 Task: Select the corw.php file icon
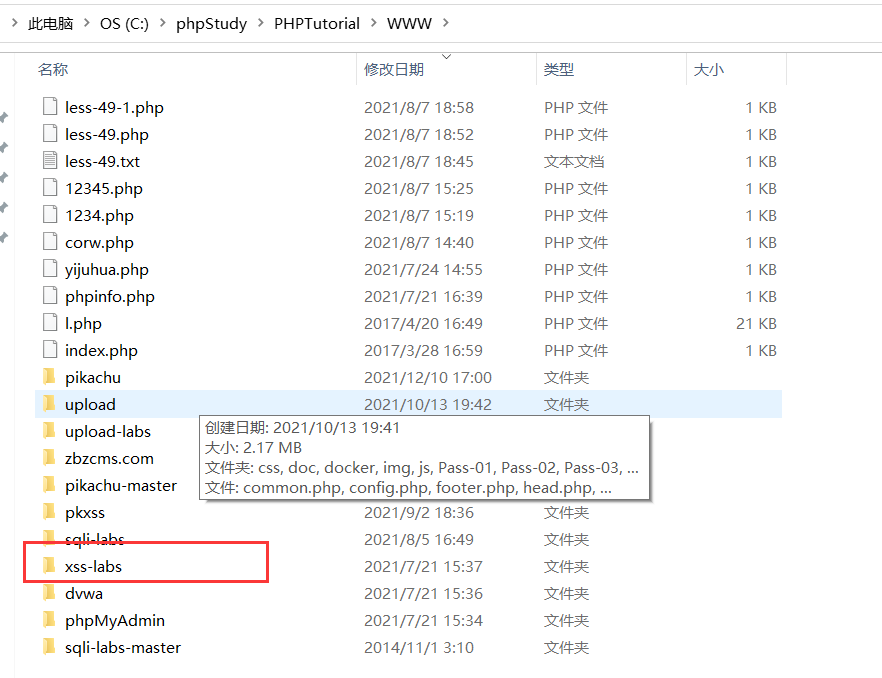[x=51, y=242]
